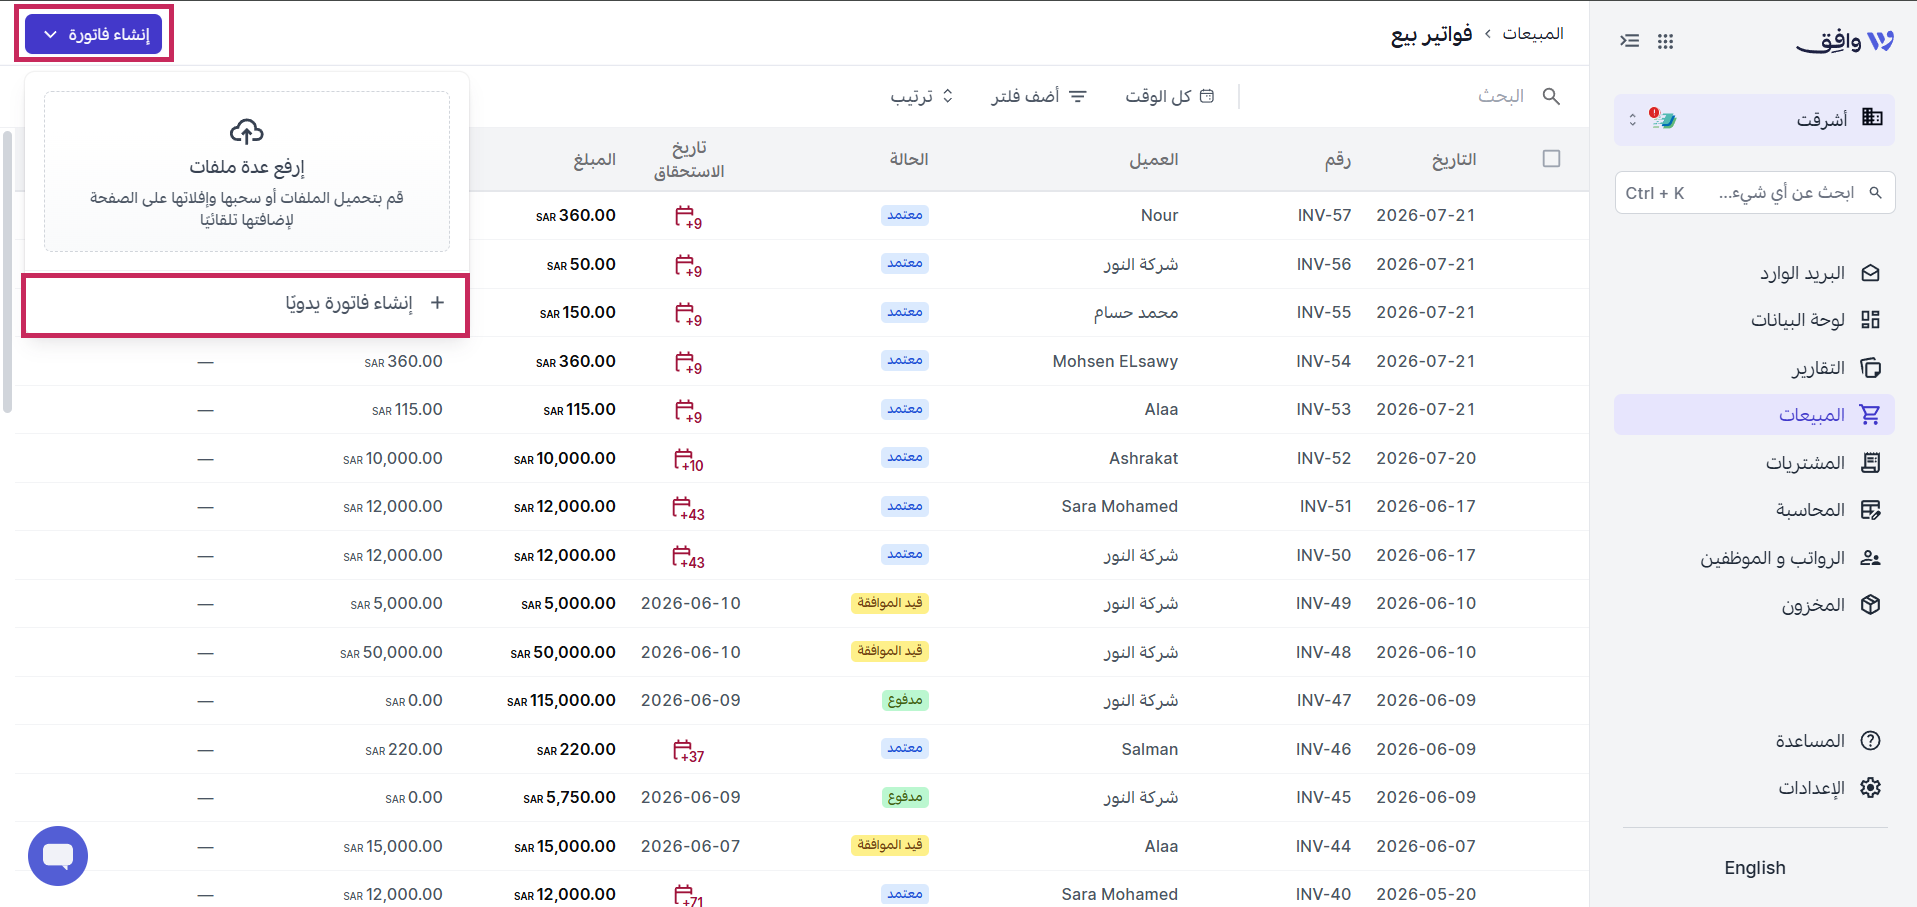1917x907 pixels.
Task: Click the مدفوع badge for INV-47
Action: coord(905,700)
